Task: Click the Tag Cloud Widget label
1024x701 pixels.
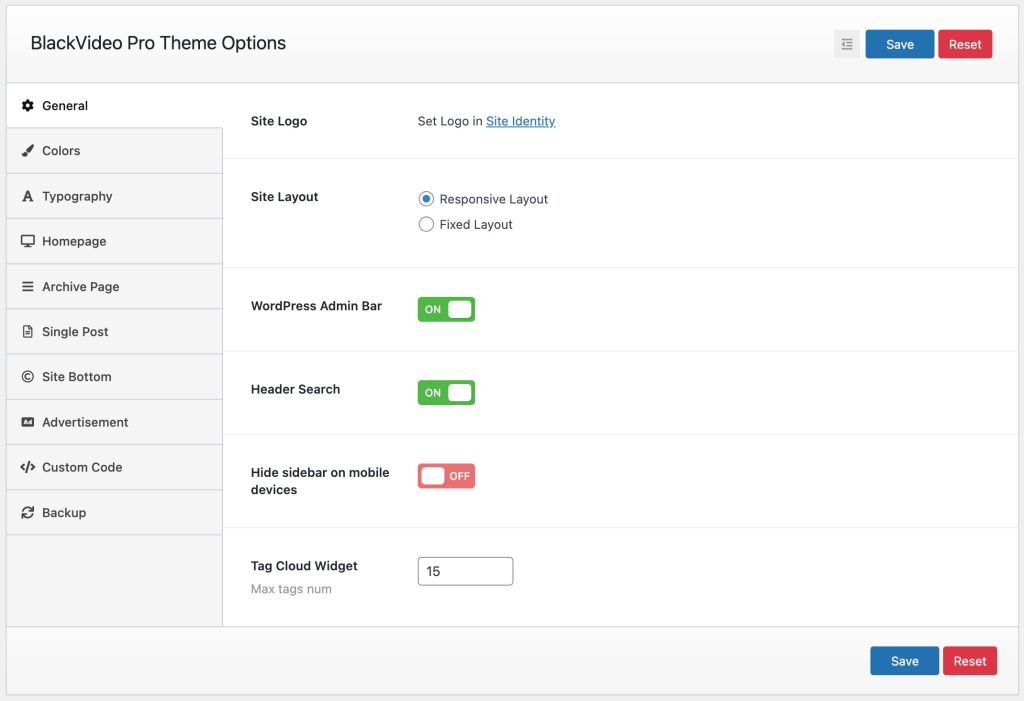Action: 304,566
